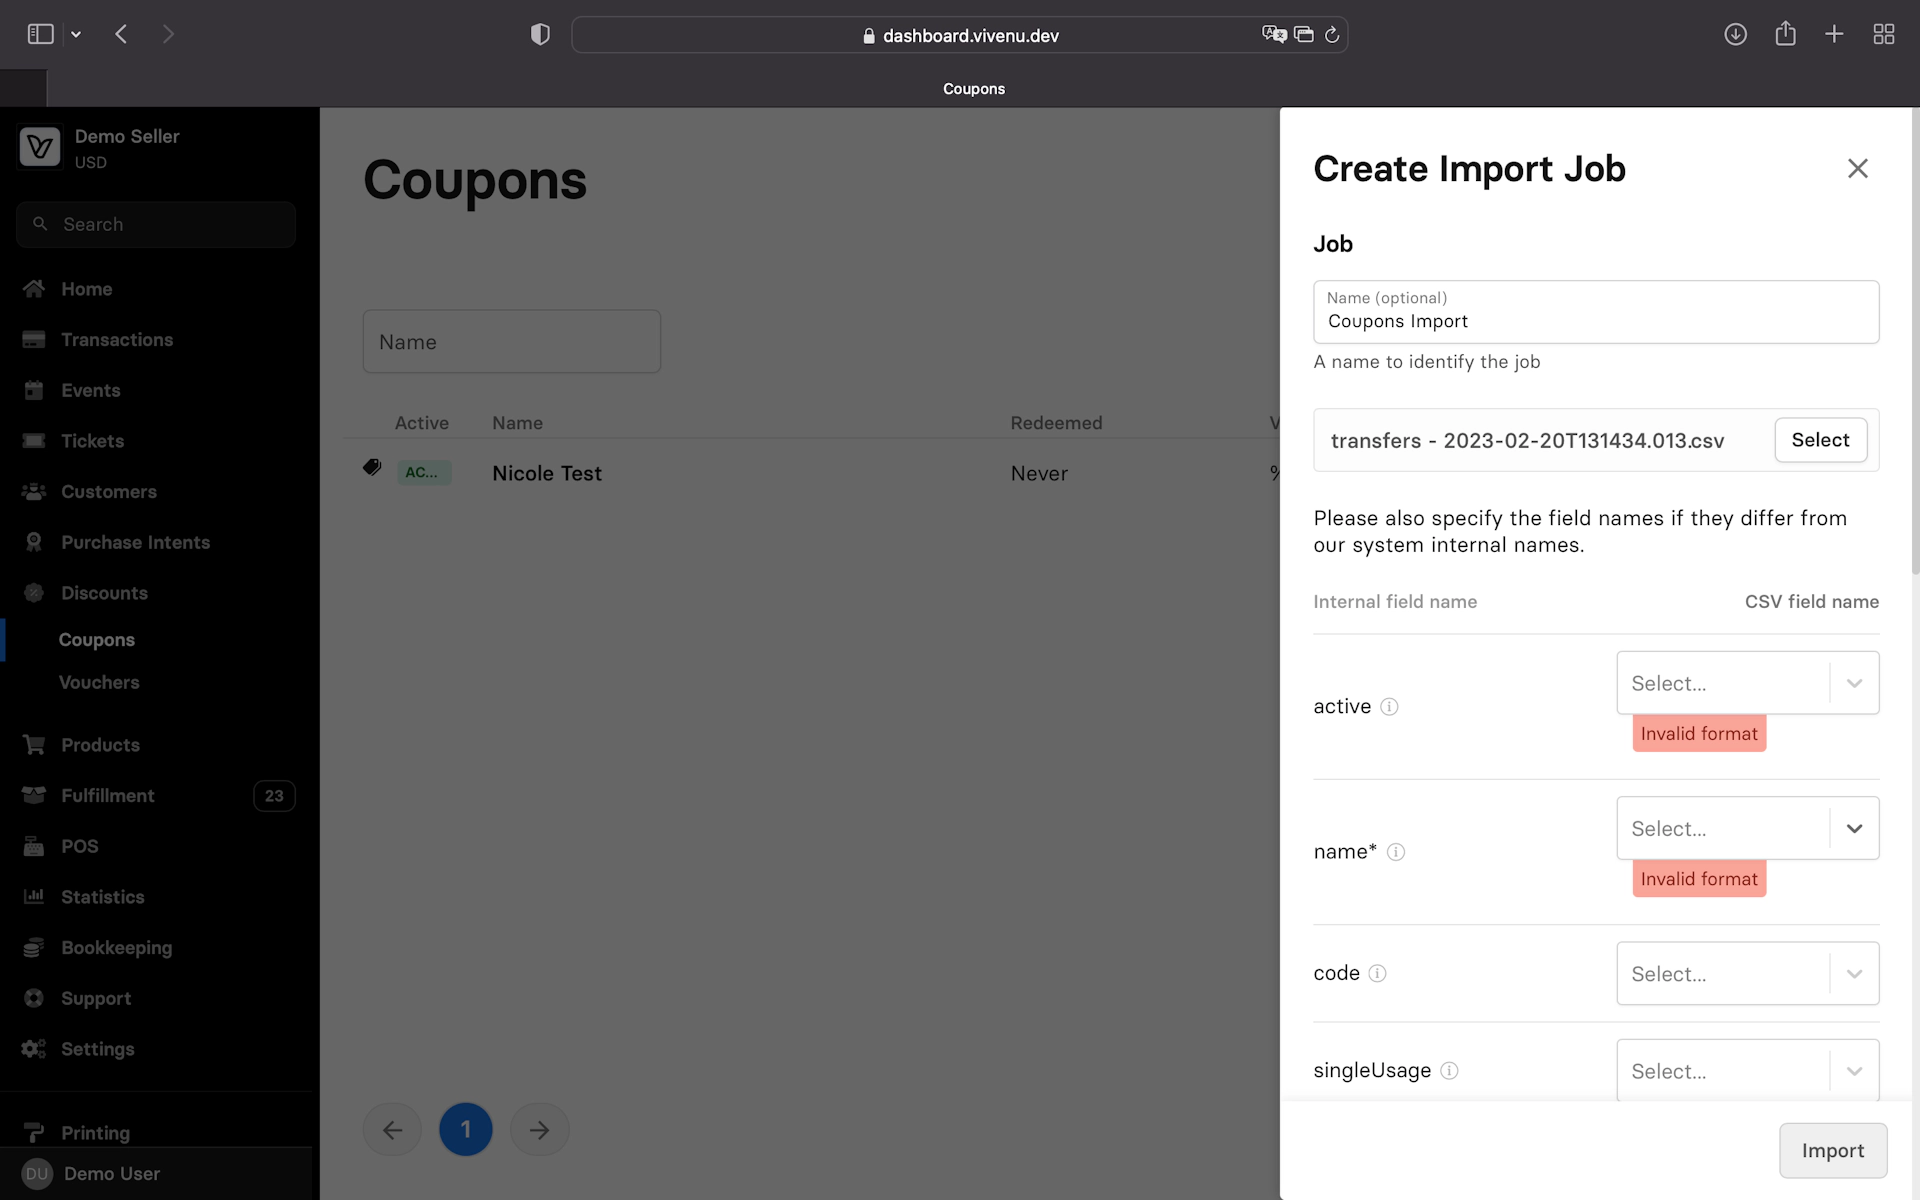Open the code CSV field dropdown
1920x1200 pixels.
1746,973
